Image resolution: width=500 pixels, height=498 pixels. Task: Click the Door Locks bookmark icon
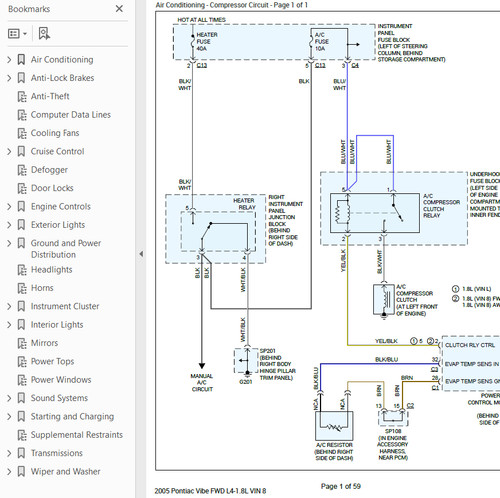[x=22, y=188]
